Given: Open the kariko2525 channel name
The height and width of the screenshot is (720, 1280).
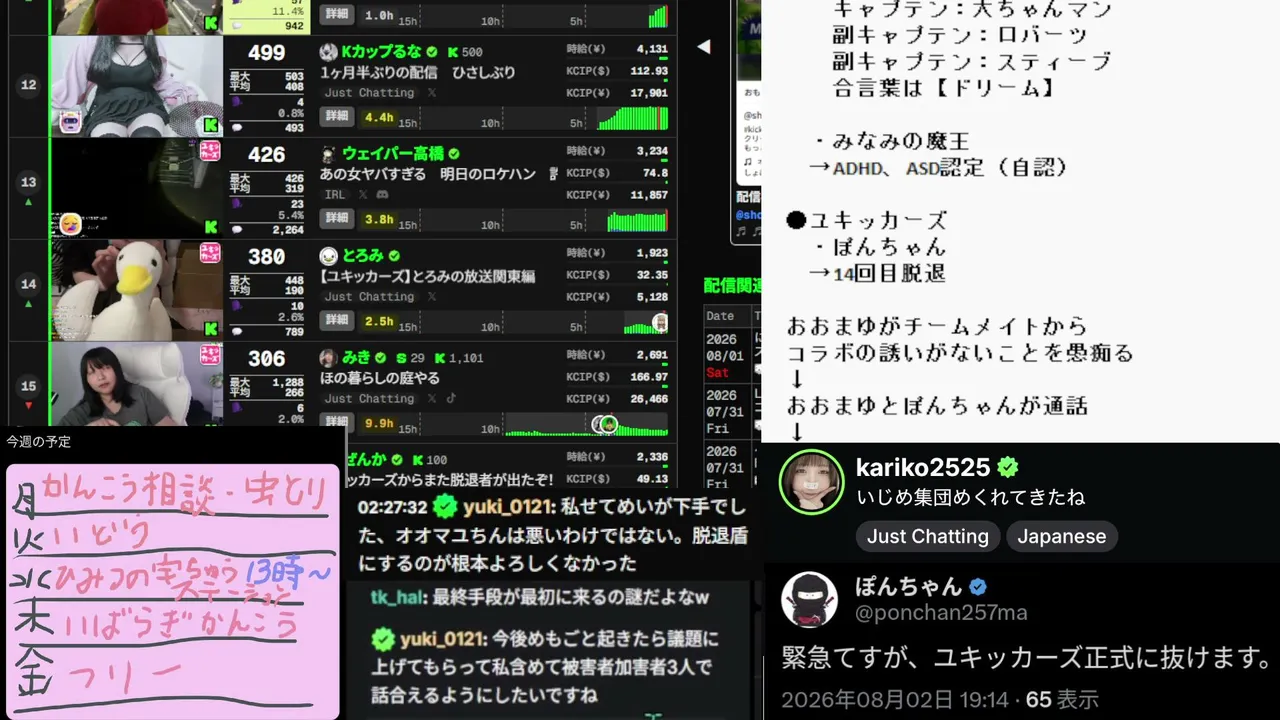Looking at the screenshot, I should click(x=923, y=467).
